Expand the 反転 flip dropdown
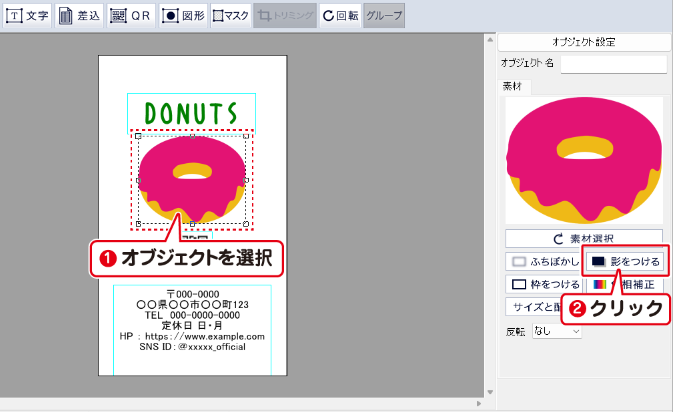This screenshot has height=412, width=673. click(x=557, y=330)
